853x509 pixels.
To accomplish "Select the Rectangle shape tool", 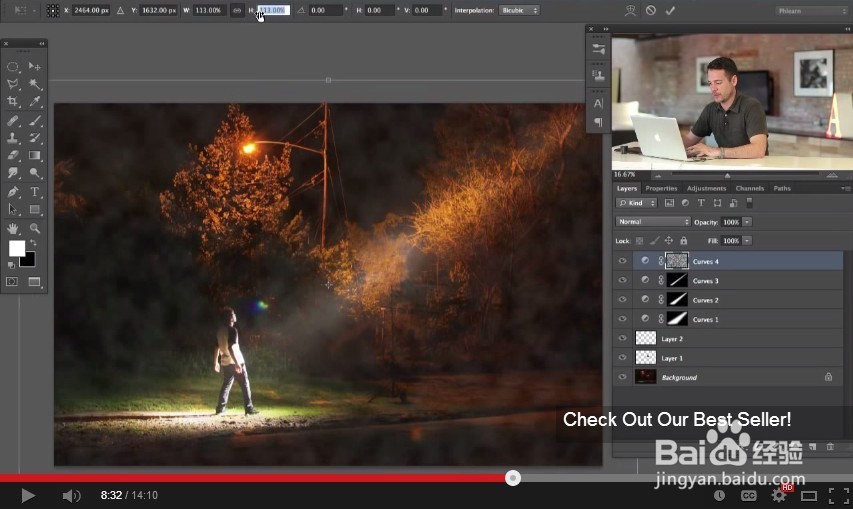I will pyautogui.click(x=35, y=209).
